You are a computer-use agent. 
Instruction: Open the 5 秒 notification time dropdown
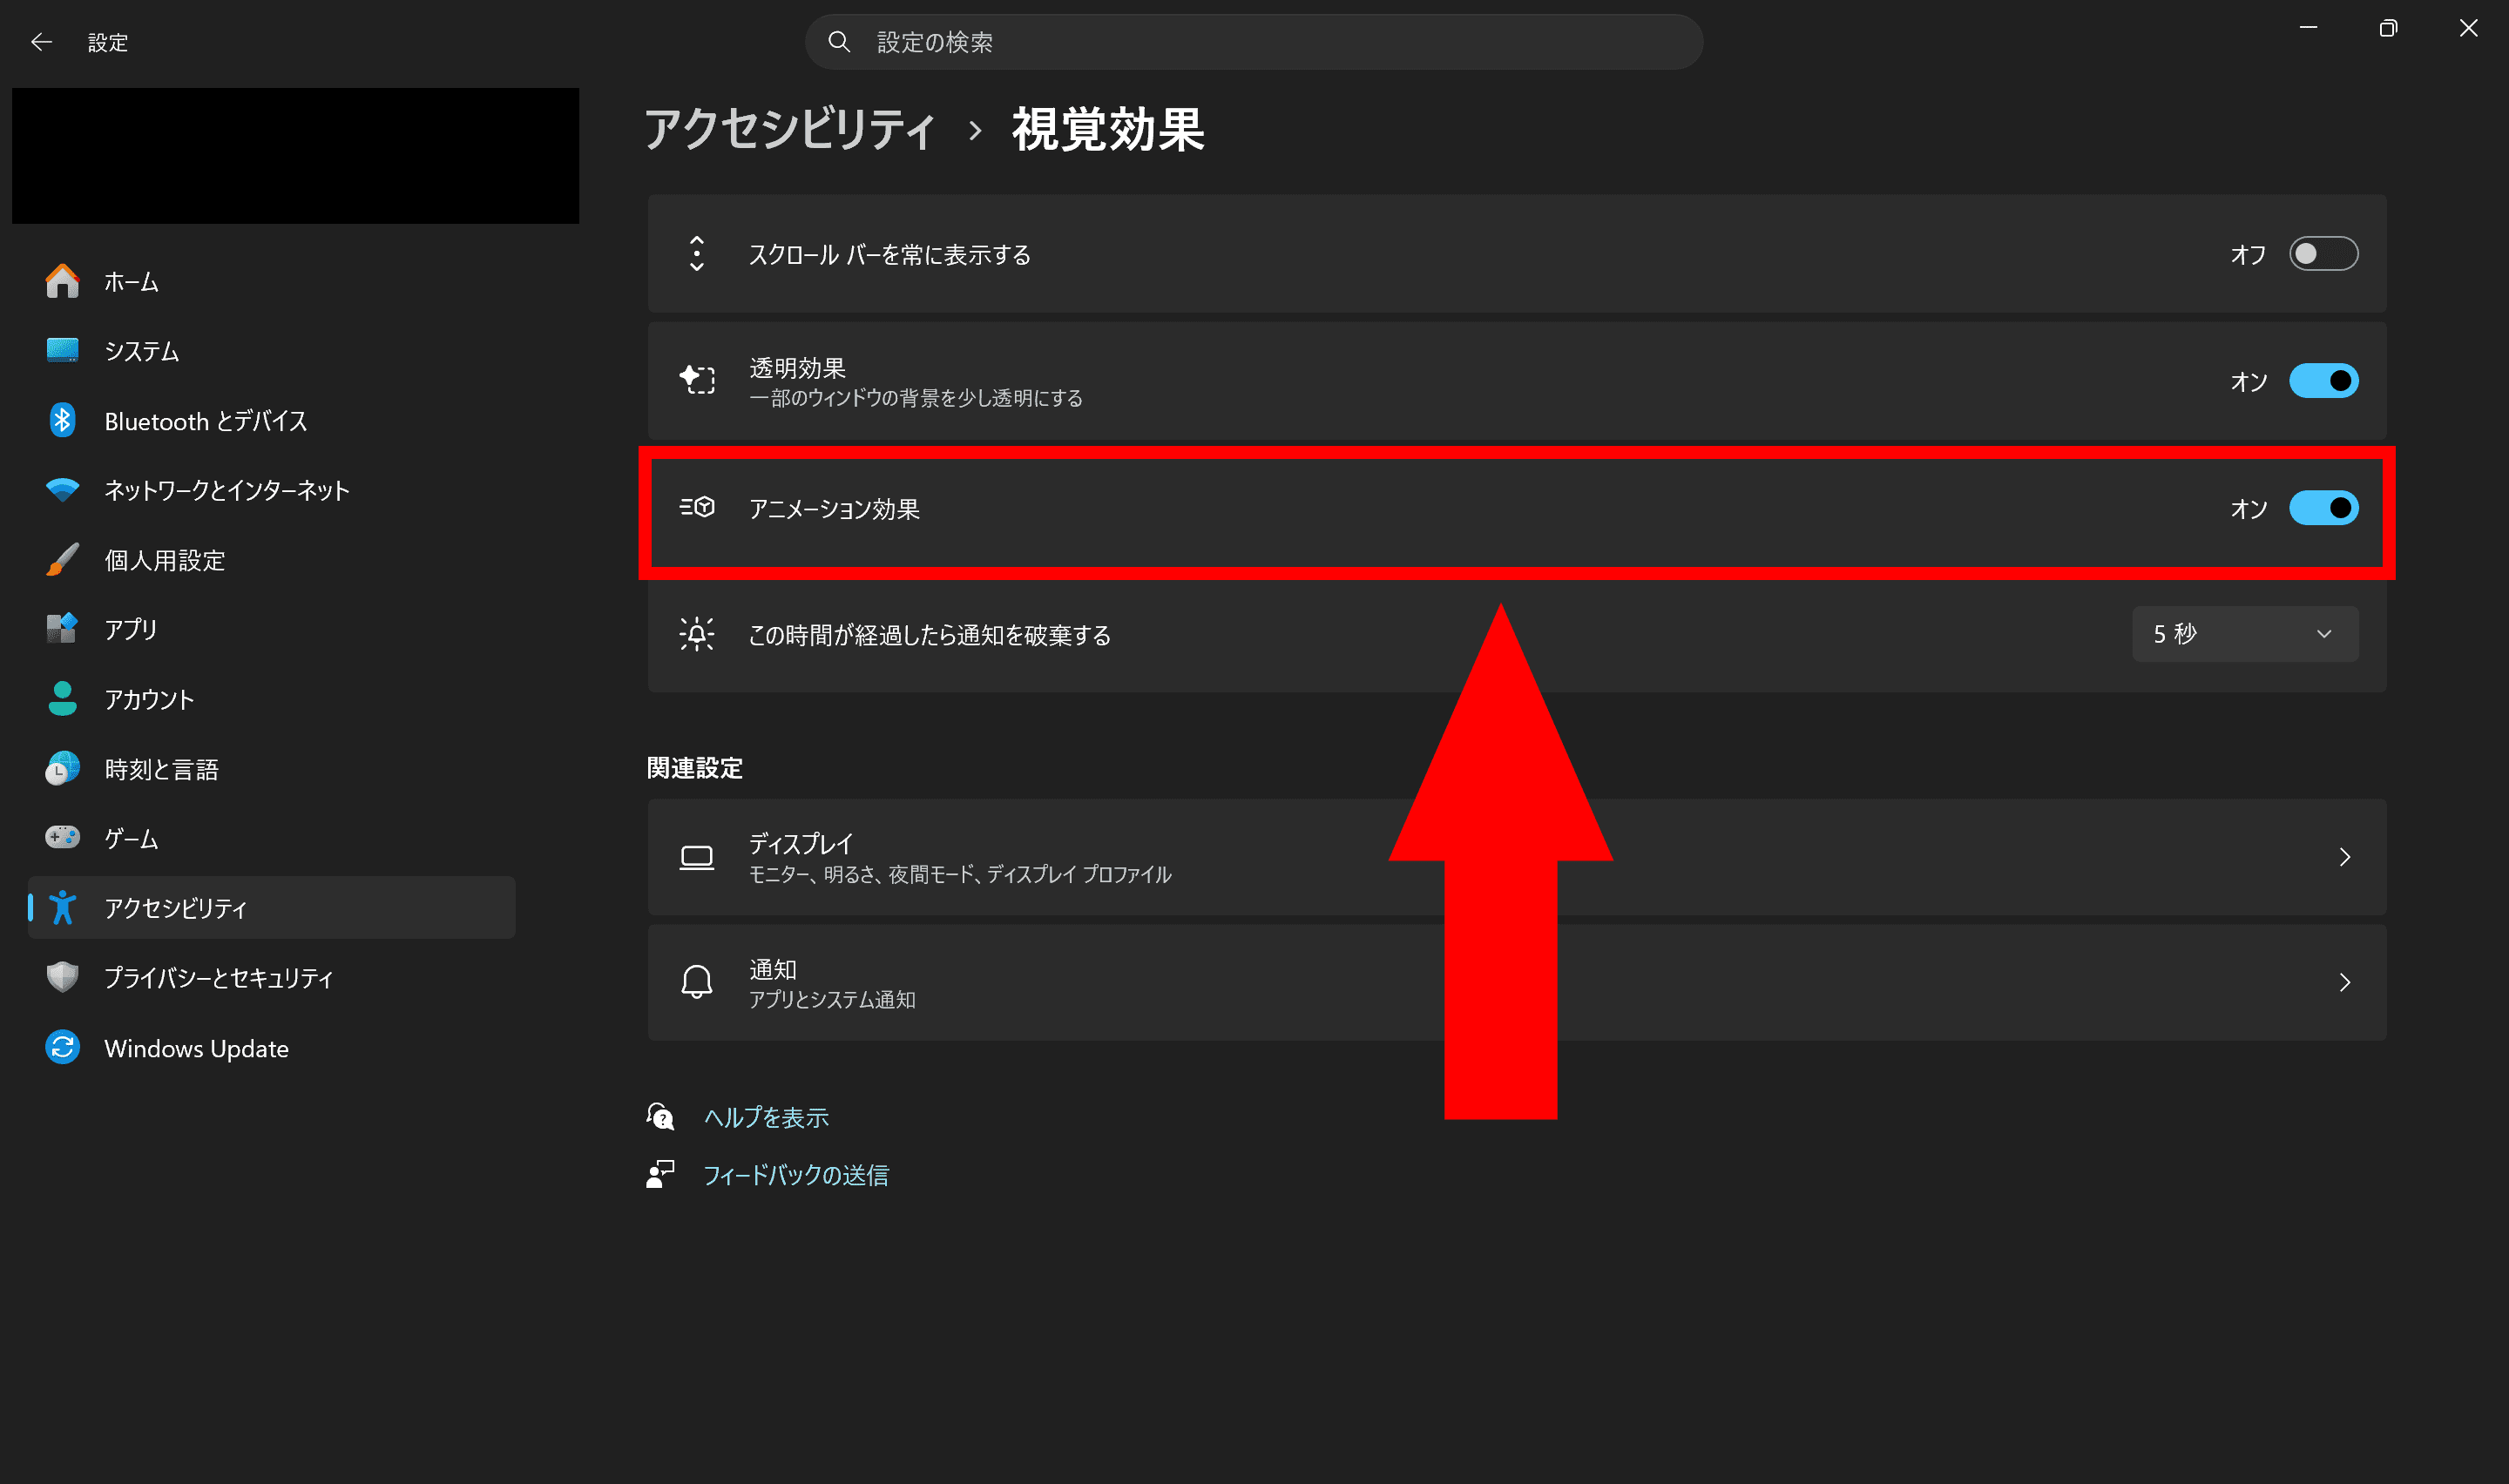[2245, 634]
